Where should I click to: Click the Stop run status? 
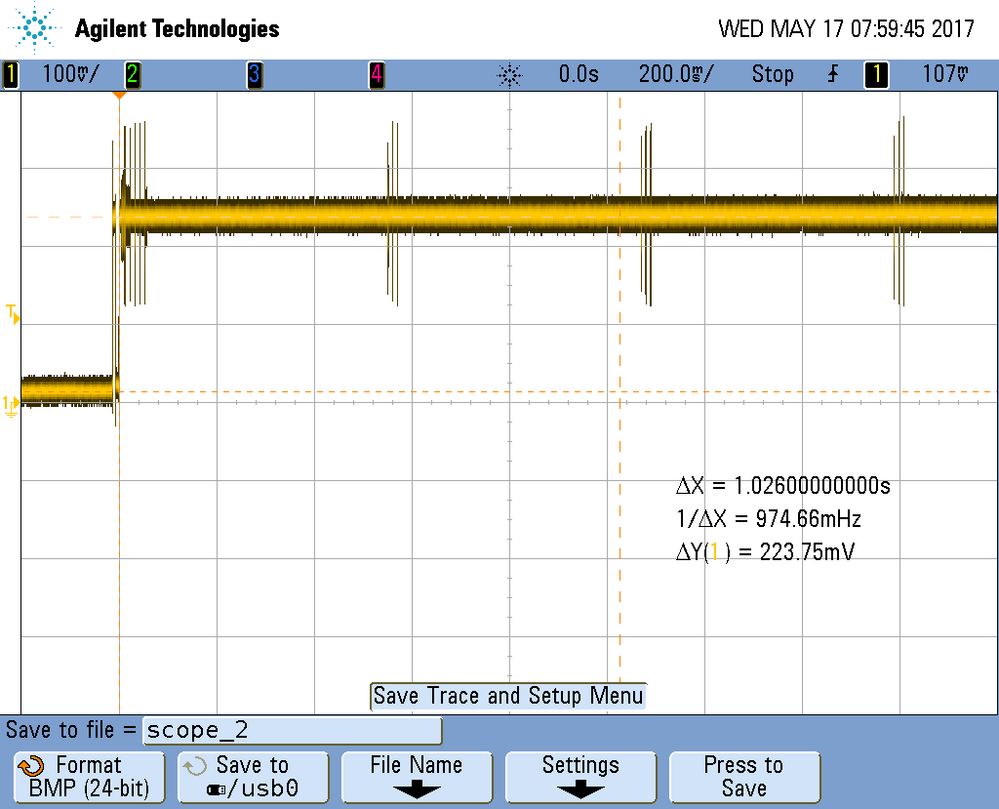point(772,75)
